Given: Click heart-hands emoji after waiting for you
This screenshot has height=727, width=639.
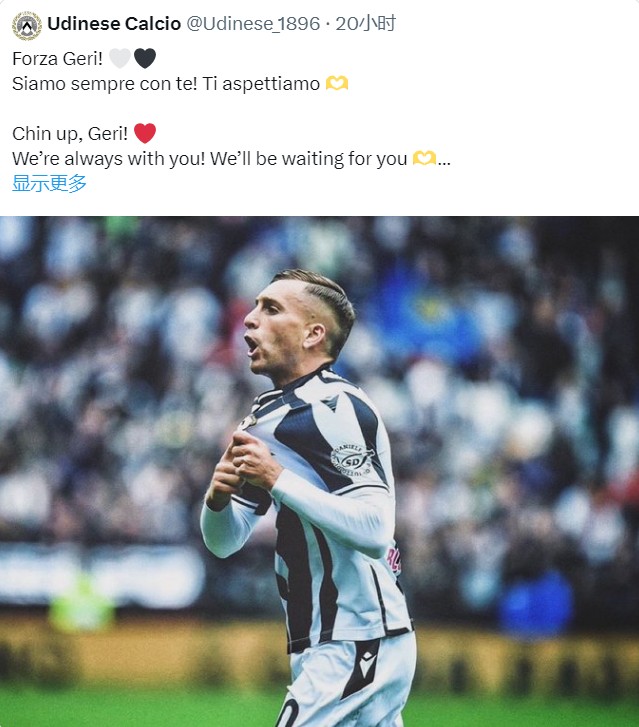Looking at the screenshot, I should (424, 159).
